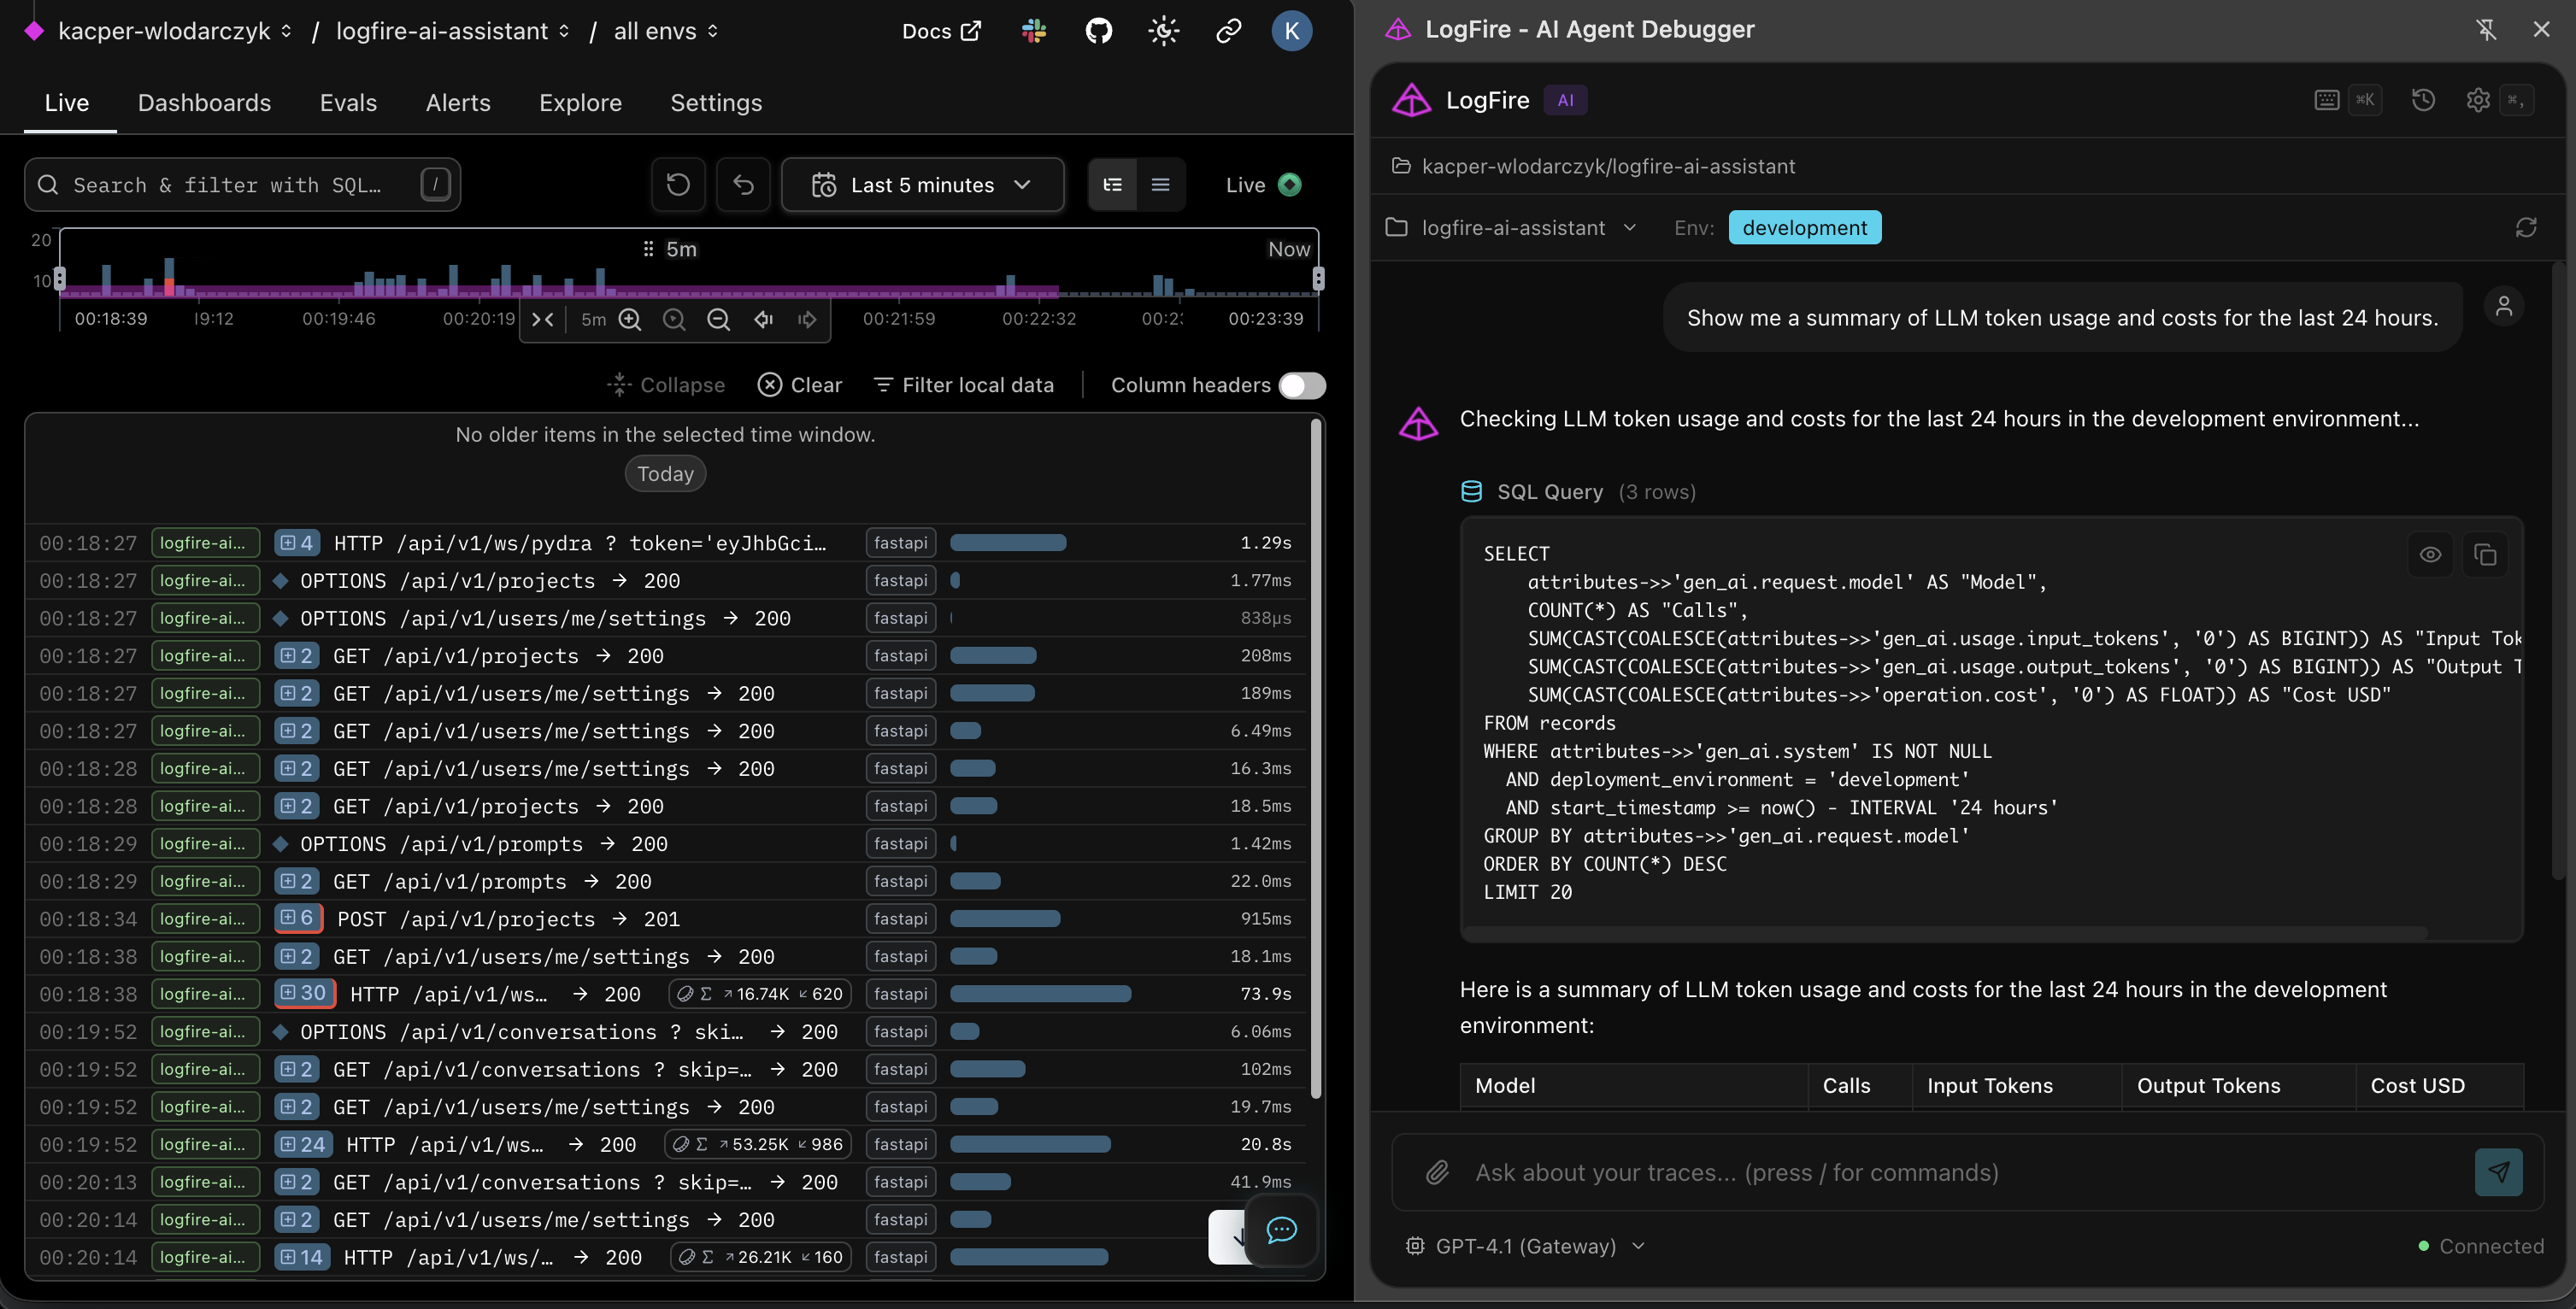Image resolution: width=2576 pixels, height=1309 pixels.
Task: Refresh the environment data in the AI panel
Action: pyautogui.click(x=2527, y=227)
